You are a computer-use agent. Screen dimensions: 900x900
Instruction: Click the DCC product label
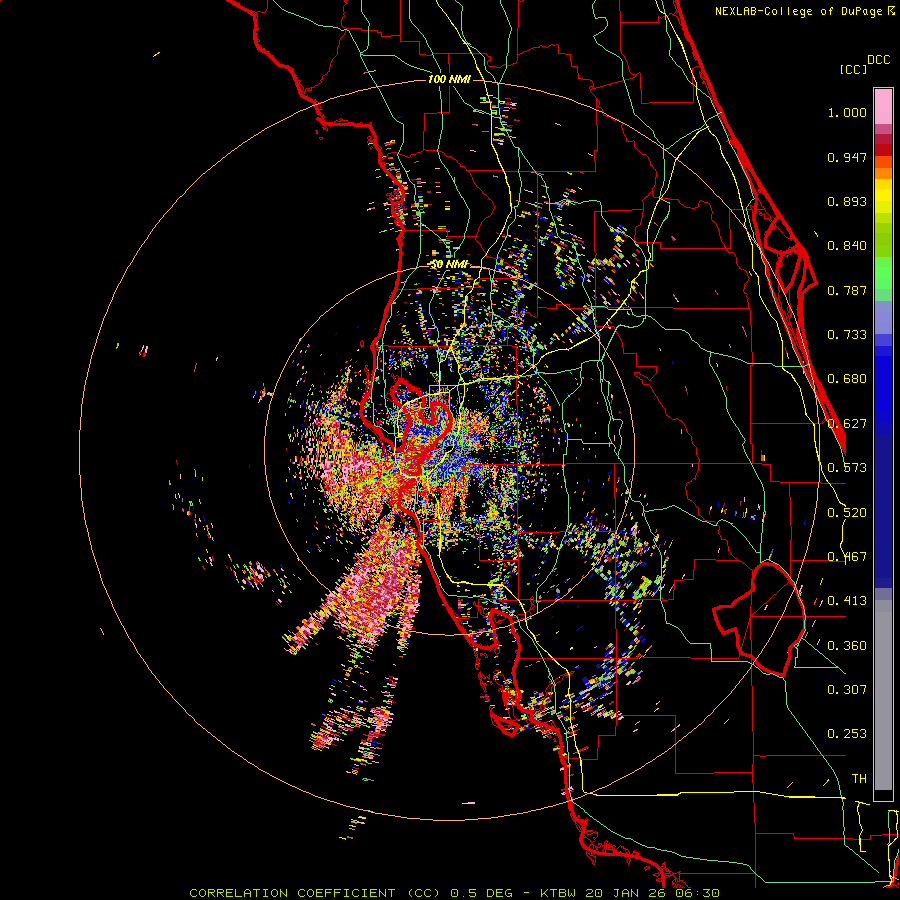point(878,60)
